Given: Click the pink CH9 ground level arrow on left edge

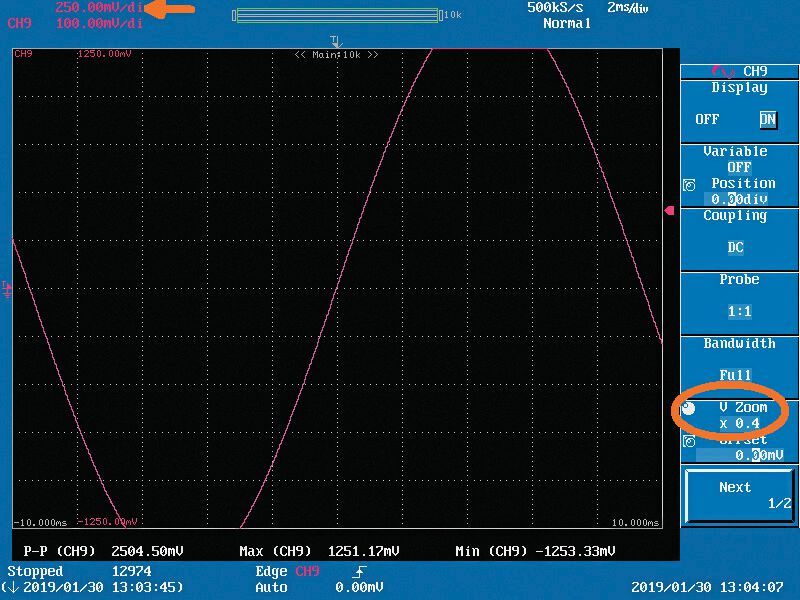Looking at the screenshot, I should click(8, 289).
